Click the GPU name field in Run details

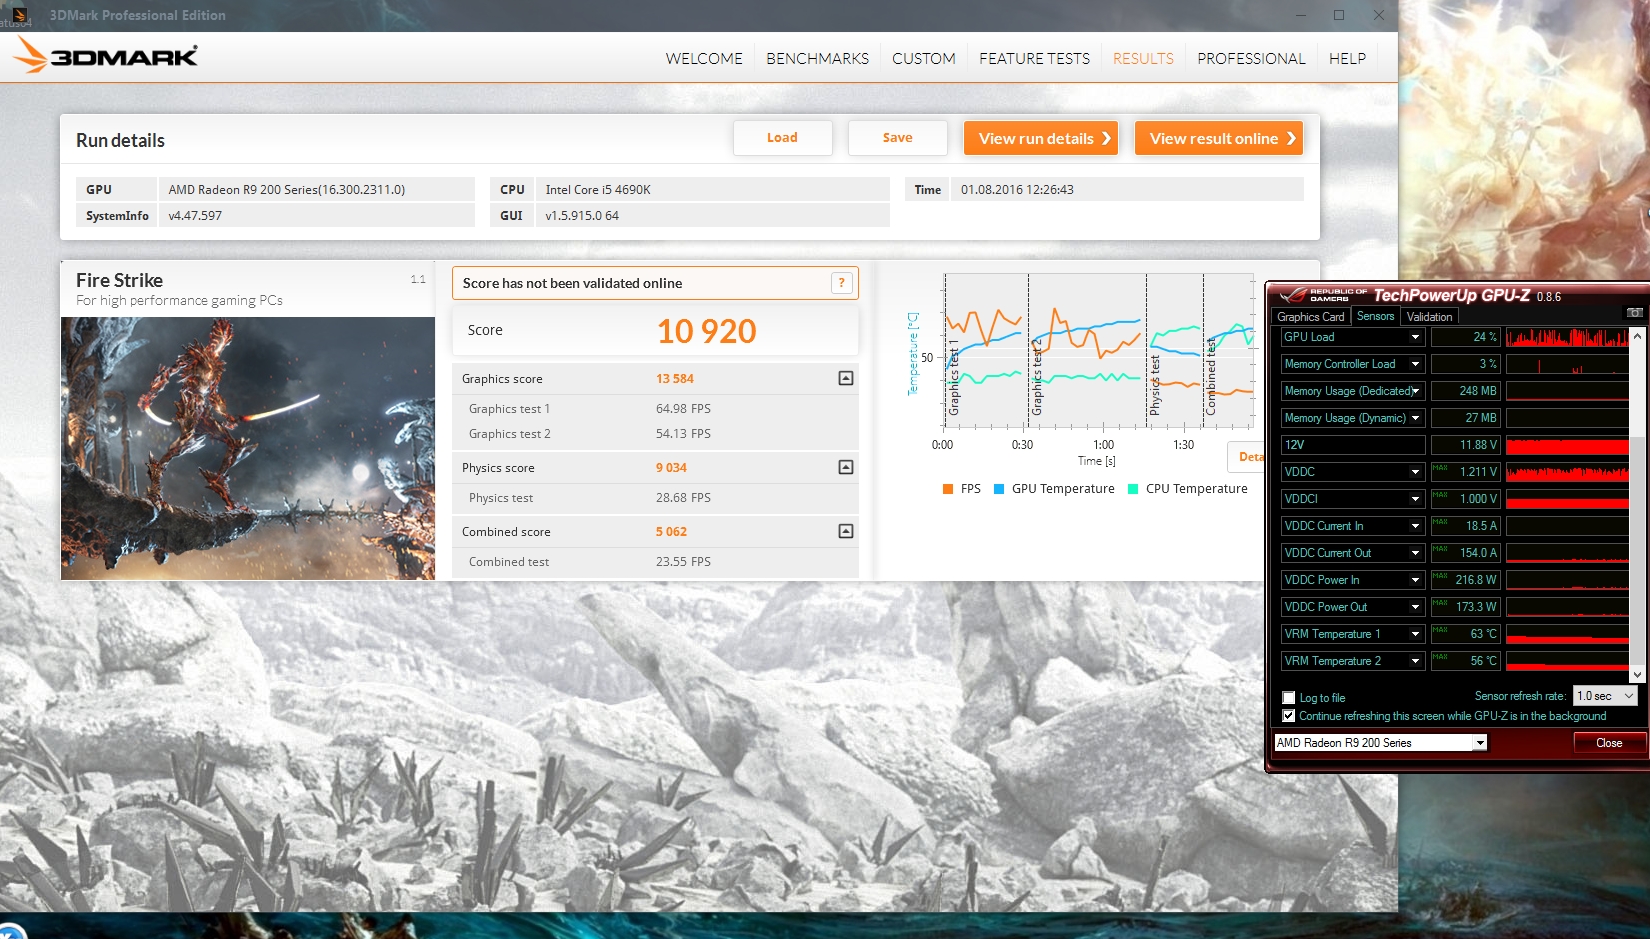[x=316, y=189]
